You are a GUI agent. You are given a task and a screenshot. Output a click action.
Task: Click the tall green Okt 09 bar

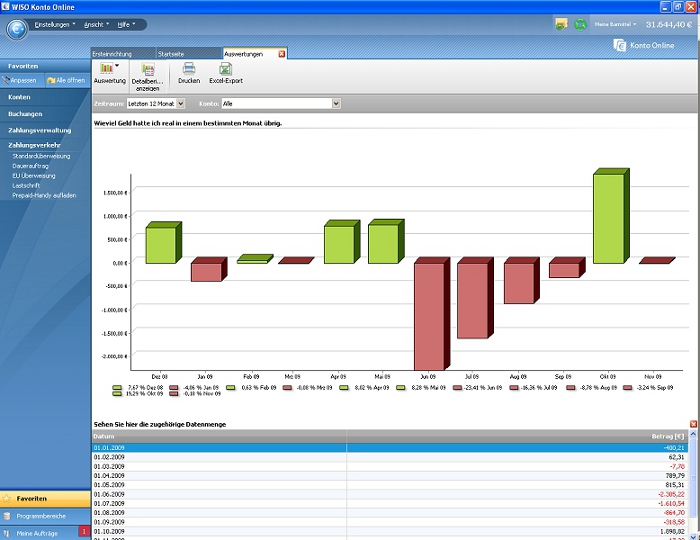pos(607,218)
